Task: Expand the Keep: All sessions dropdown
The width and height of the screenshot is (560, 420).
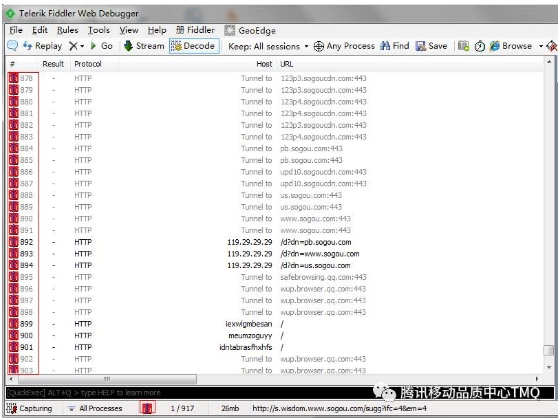Action: click(268, 46)
